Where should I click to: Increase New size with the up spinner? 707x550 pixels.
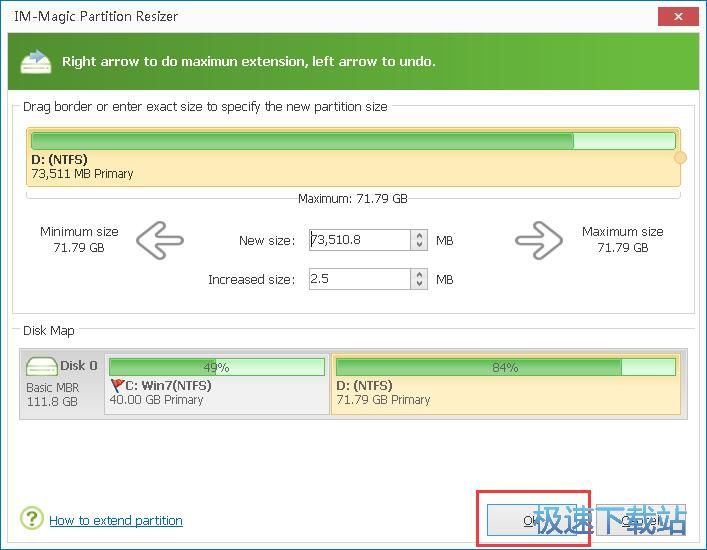(x=419, y=235)
